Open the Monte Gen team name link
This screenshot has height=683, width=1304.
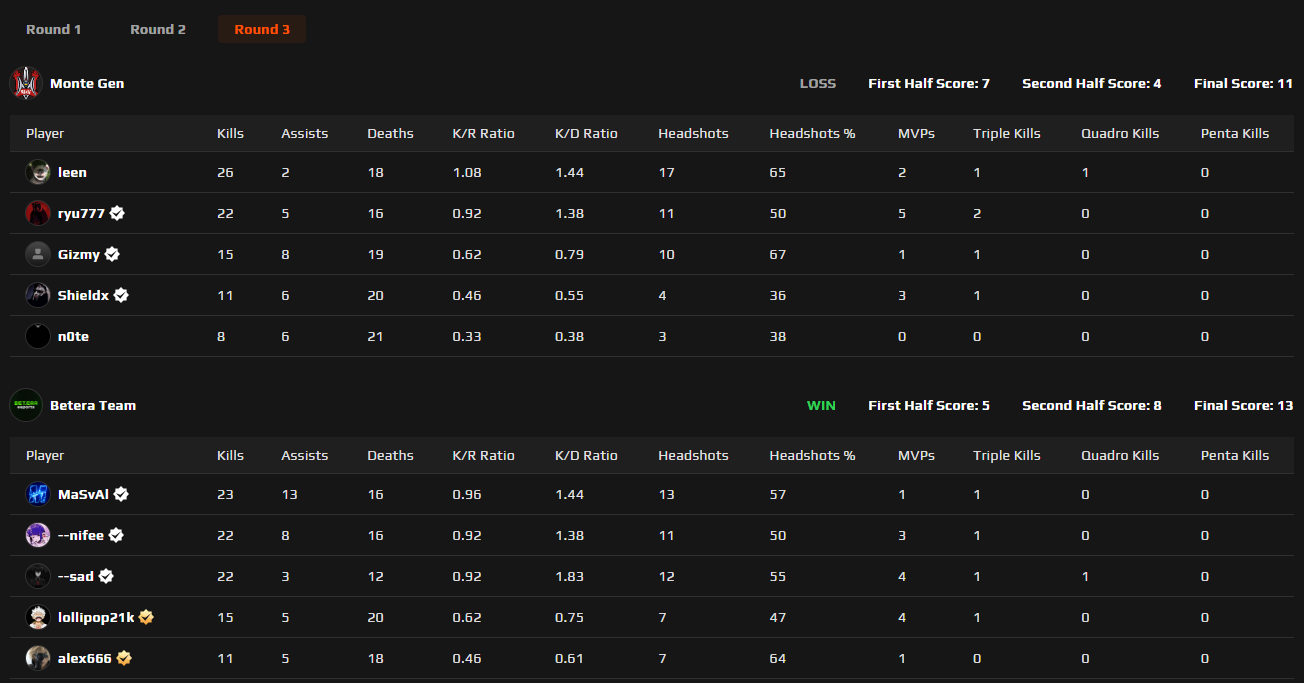(87, 83)
